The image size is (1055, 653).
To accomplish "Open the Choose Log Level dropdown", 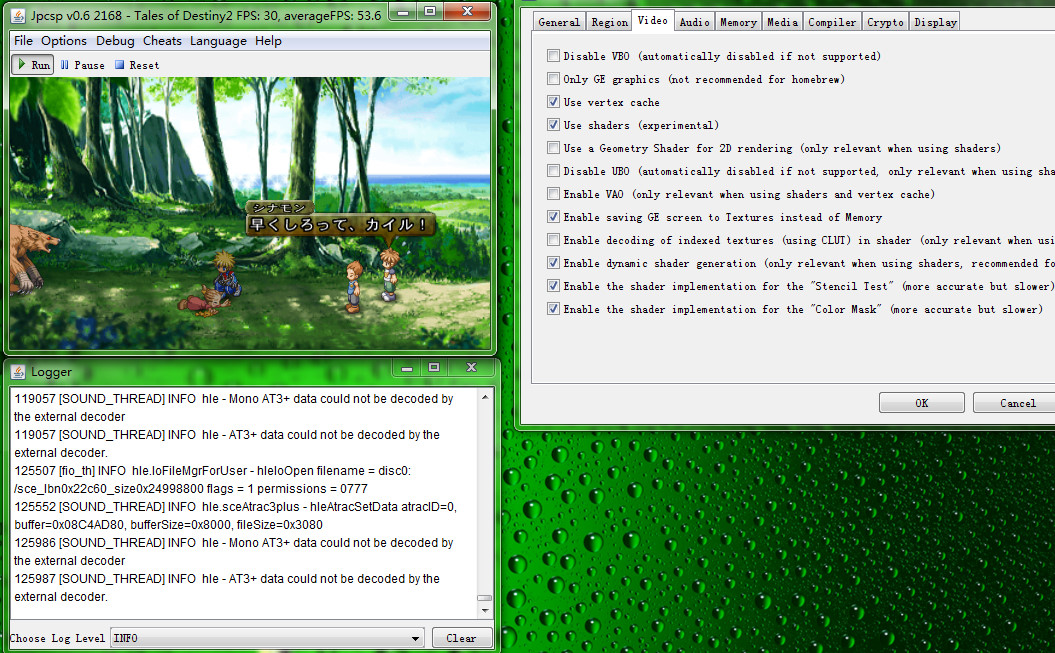I will click(x=267, y=638).
